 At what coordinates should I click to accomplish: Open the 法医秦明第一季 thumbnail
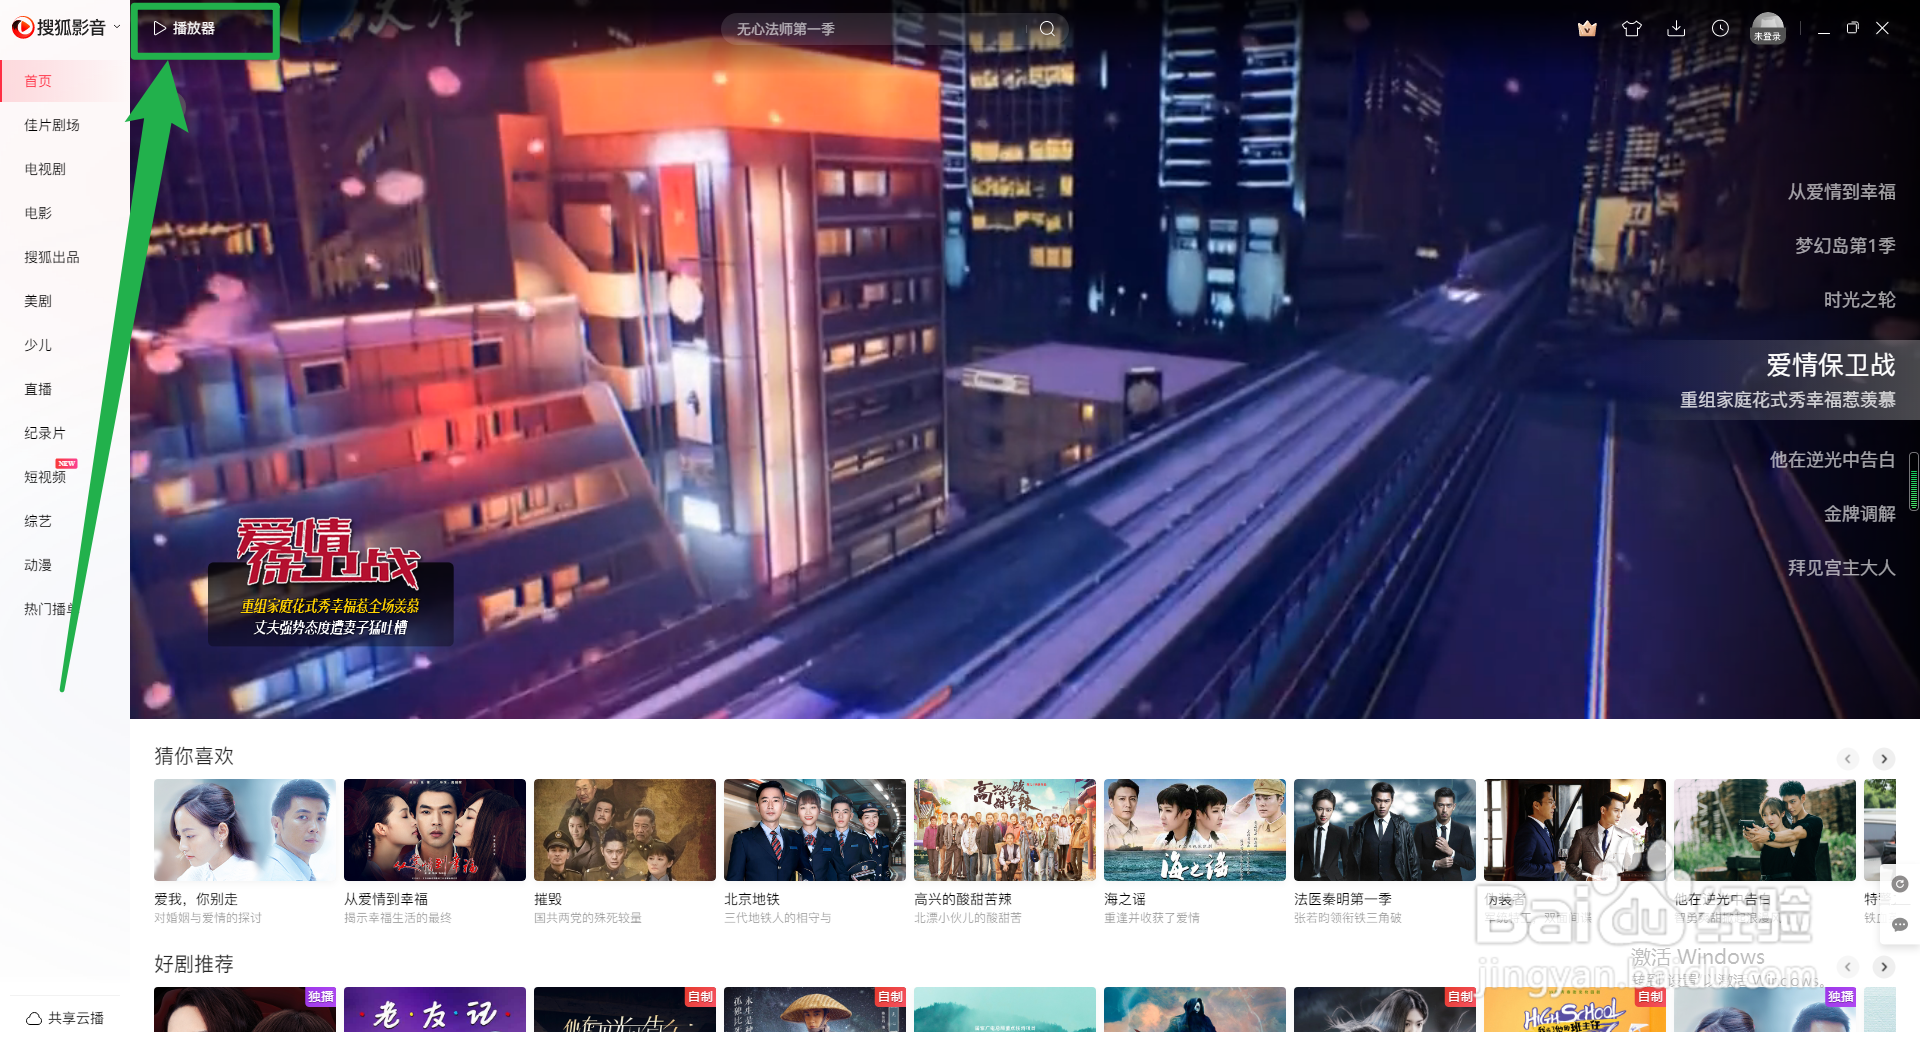[1385, 830]
